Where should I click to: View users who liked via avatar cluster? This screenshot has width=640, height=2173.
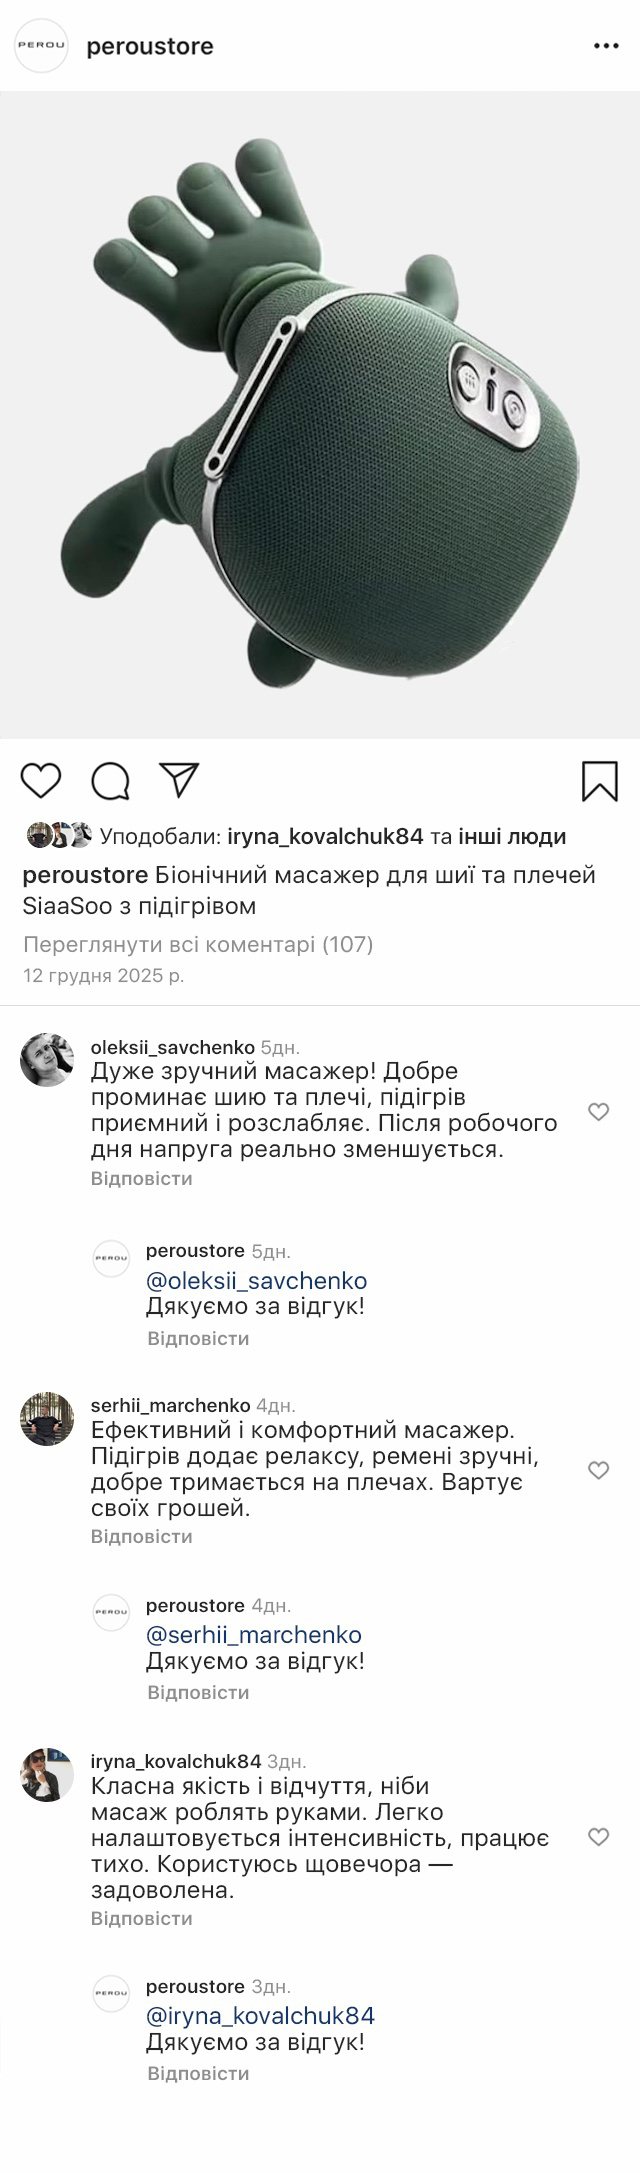pos(59,835)
